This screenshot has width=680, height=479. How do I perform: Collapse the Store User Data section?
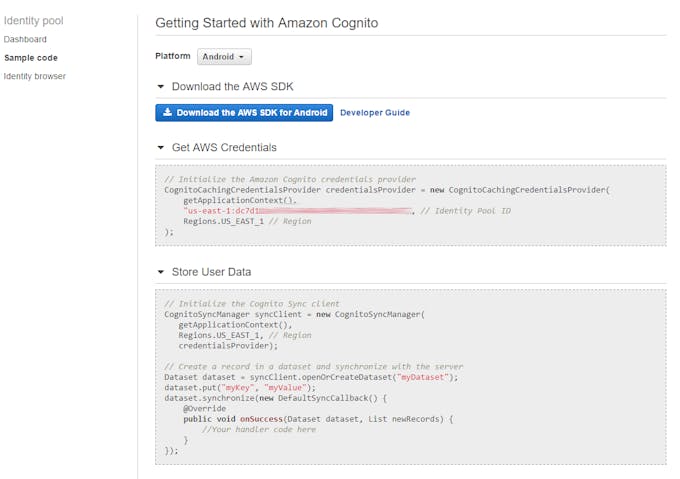160,272
